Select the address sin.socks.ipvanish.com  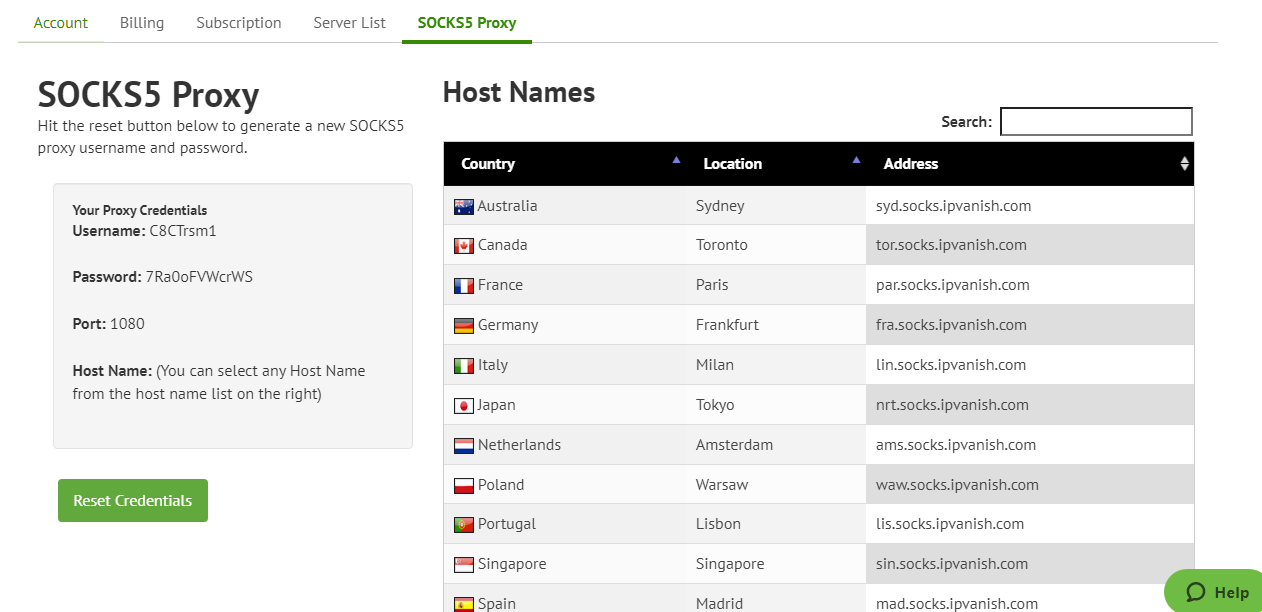pos(951,563)
